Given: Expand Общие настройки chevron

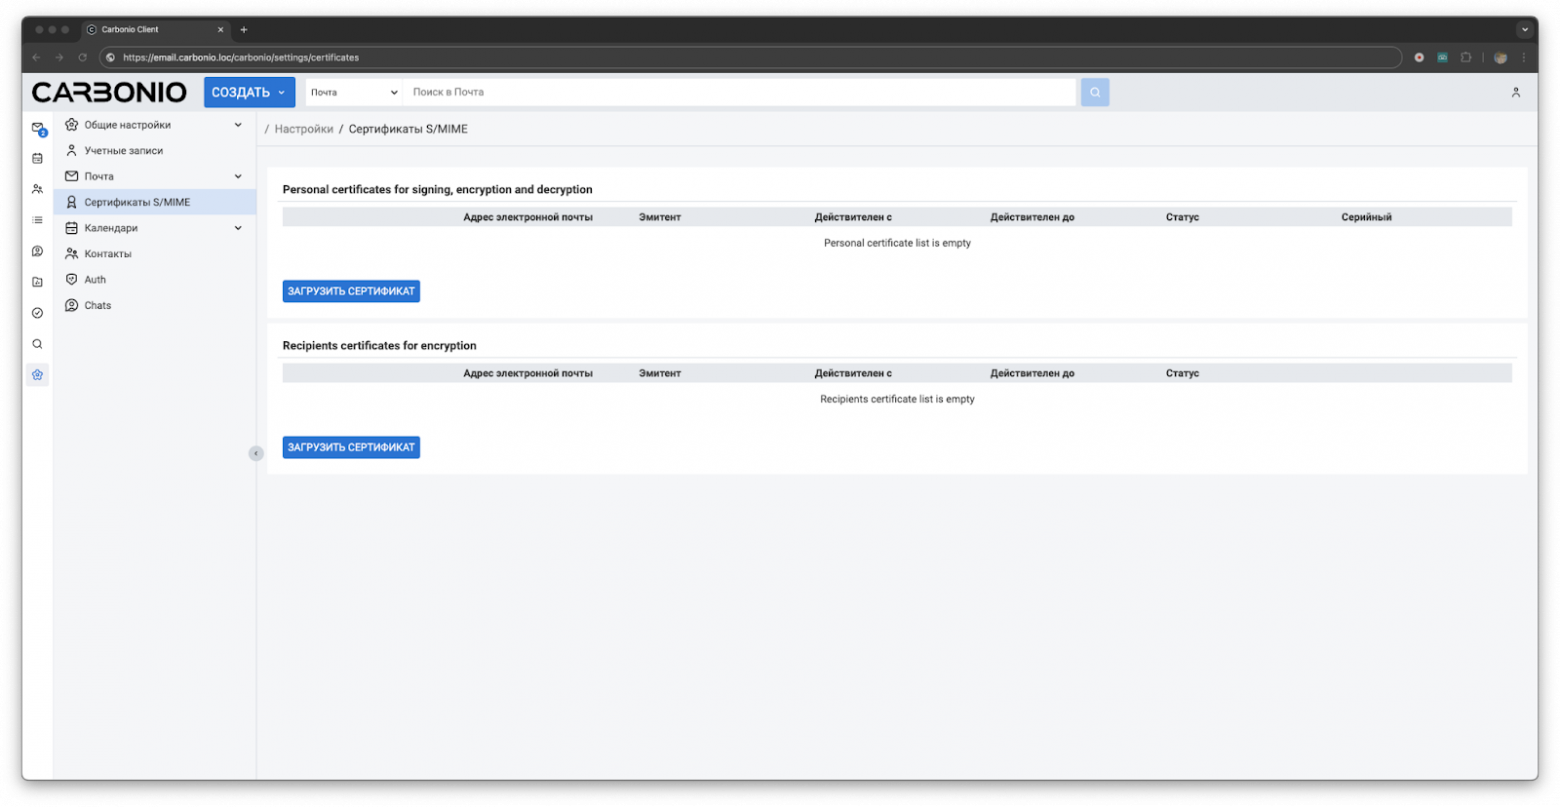Looking at the screenshot, I should [238, 125].
